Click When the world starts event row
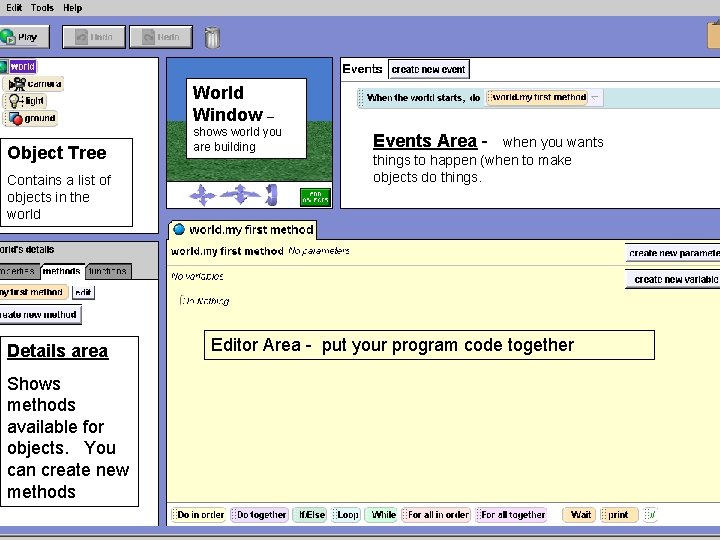720x540 pixels. [x=538, y=98]
